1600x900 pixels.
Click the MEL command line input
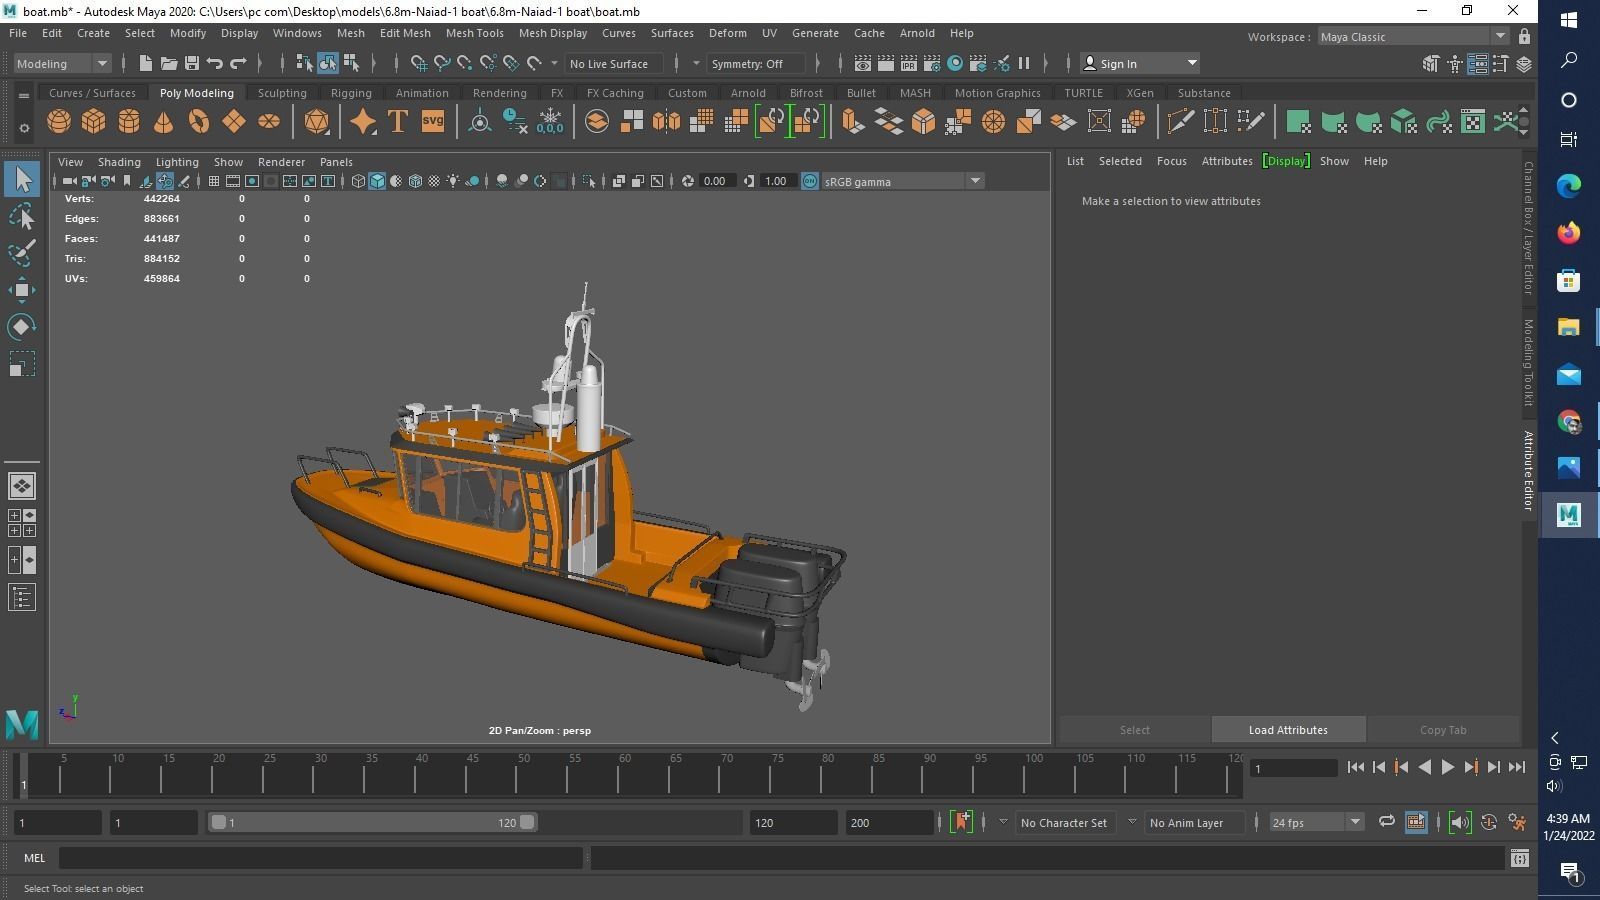(321, 858)
